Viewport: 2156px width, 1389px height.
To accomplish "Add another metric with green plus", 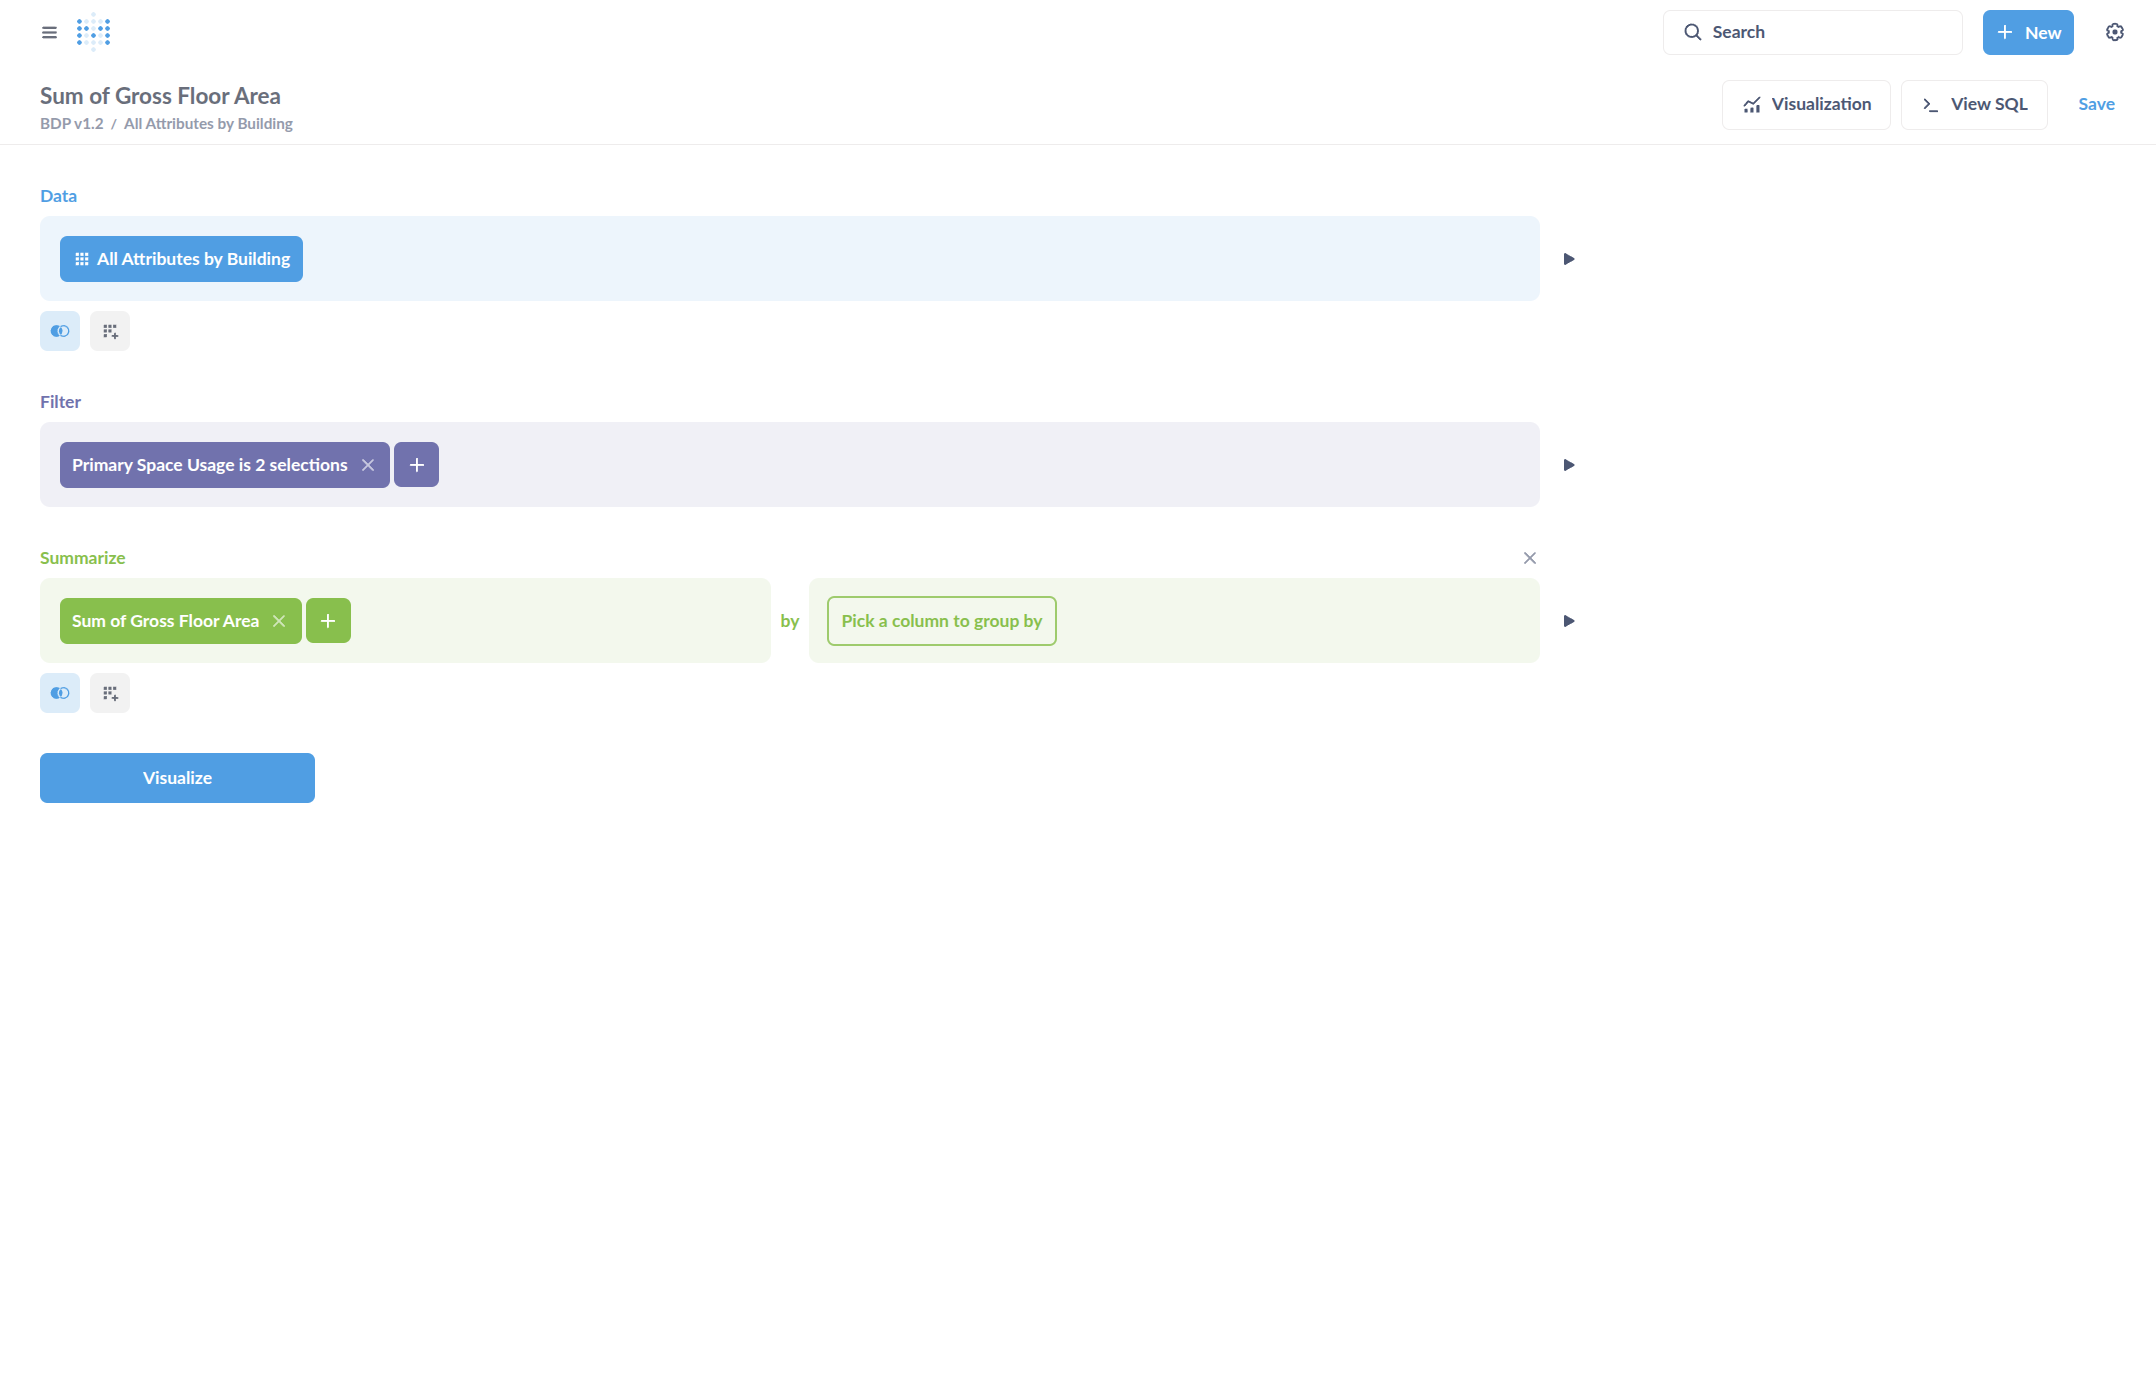I will coord(328,621).
